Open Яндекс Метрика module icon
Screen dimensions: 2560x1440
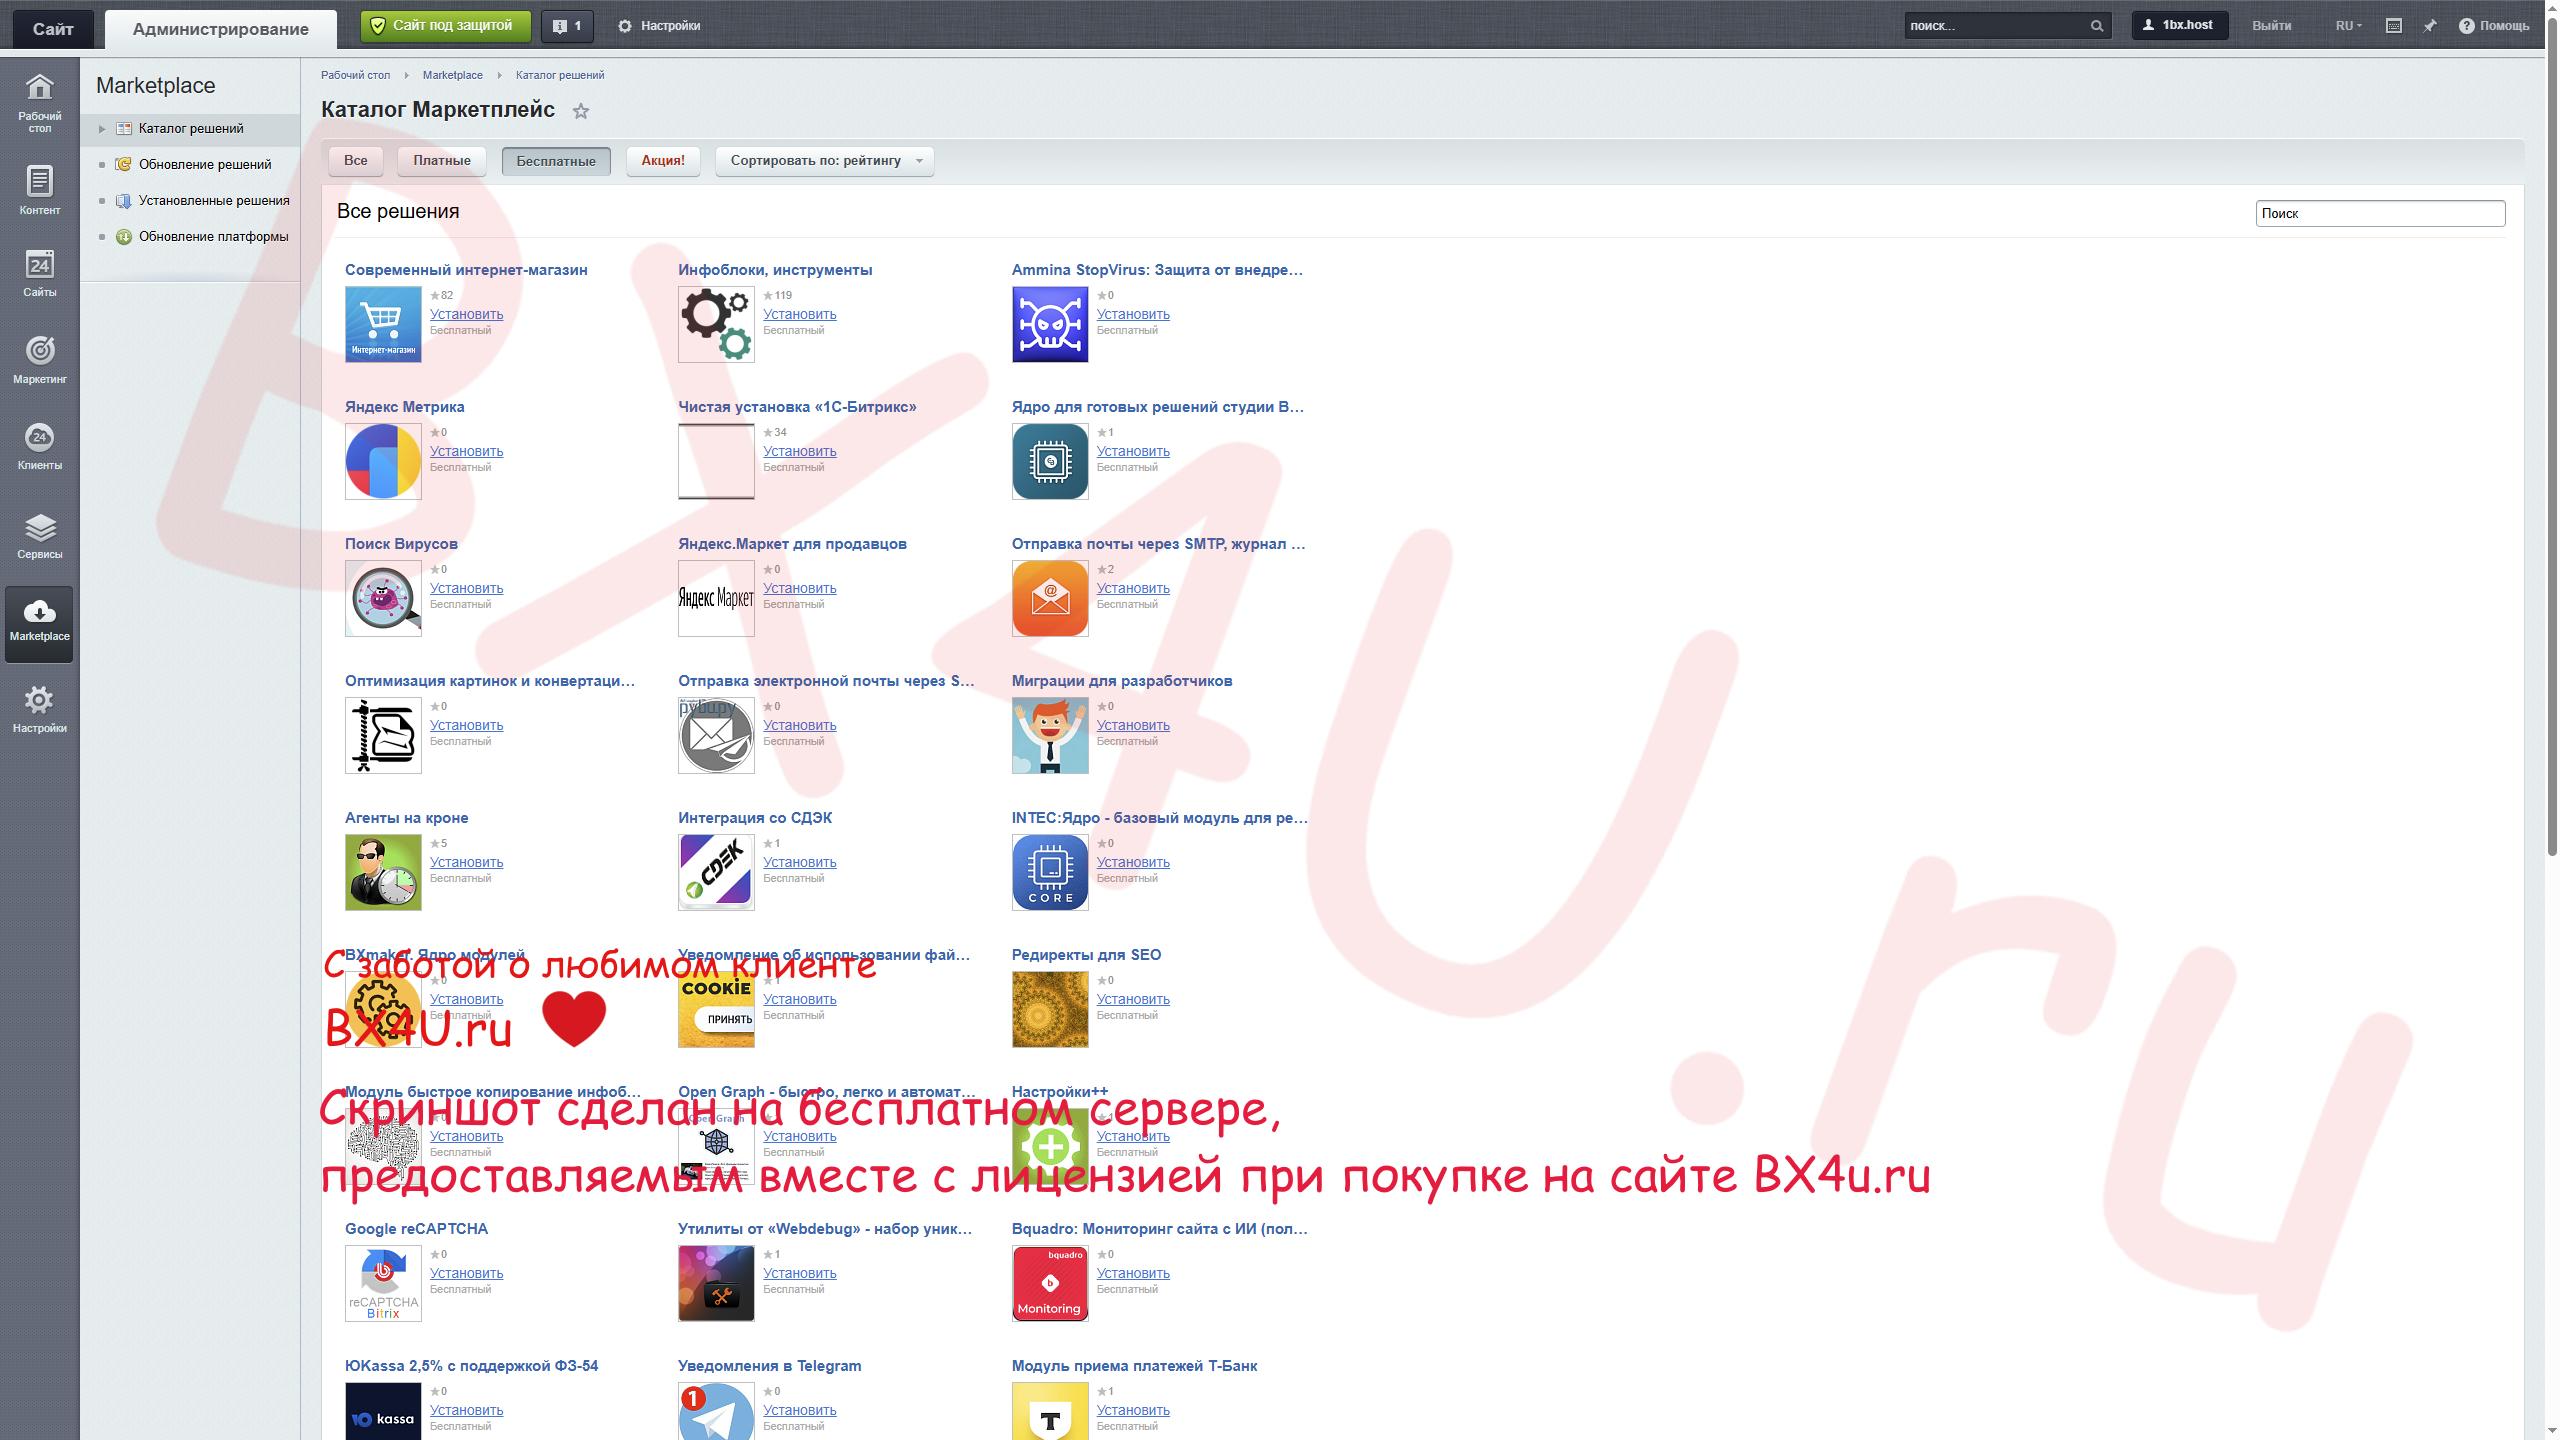(x=383, y=461)
